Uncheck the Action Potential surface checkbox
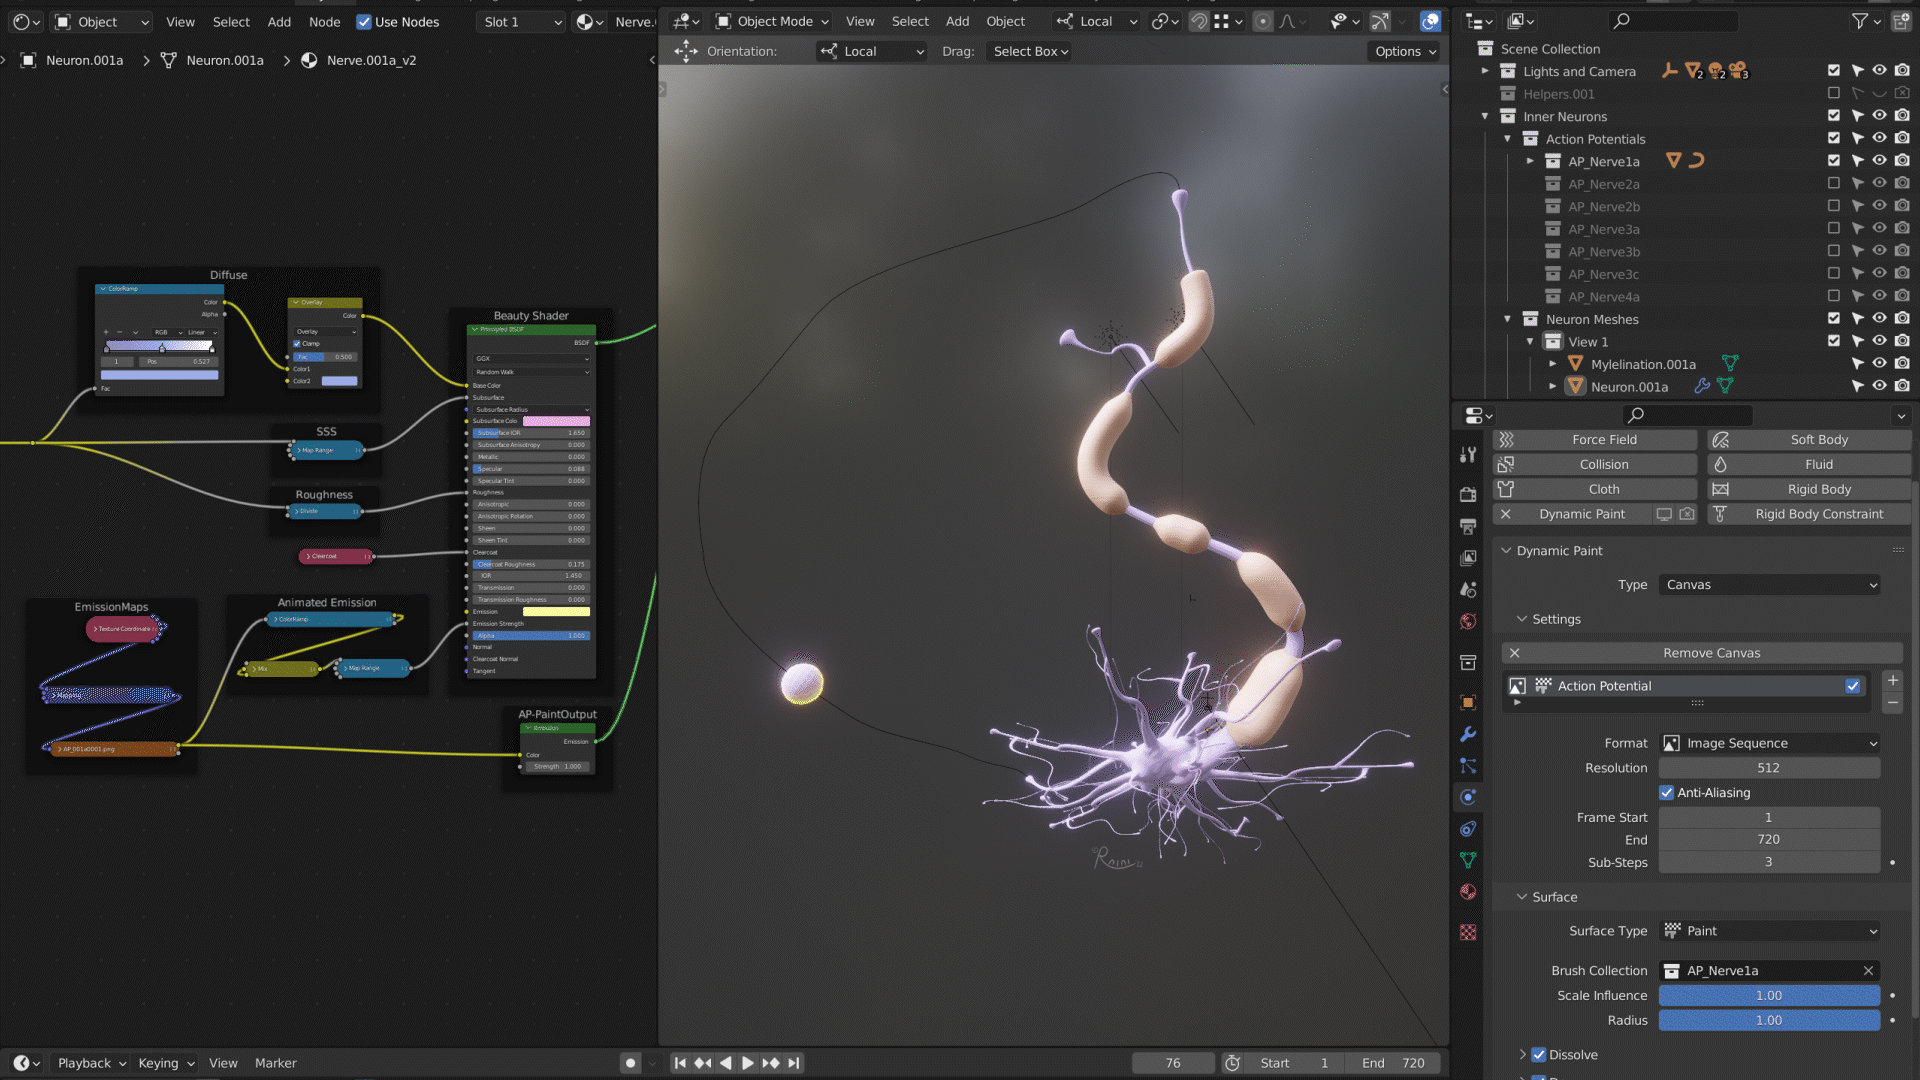The width and height of the screenshot is (1920, 1080). 1853,686
